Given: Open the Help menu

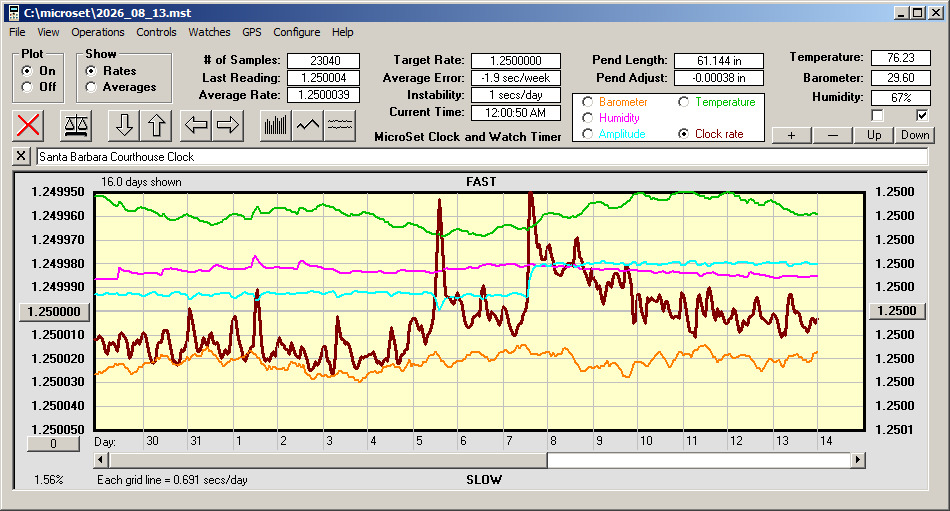Looking at the screenshot, I should tap(342, 32).
